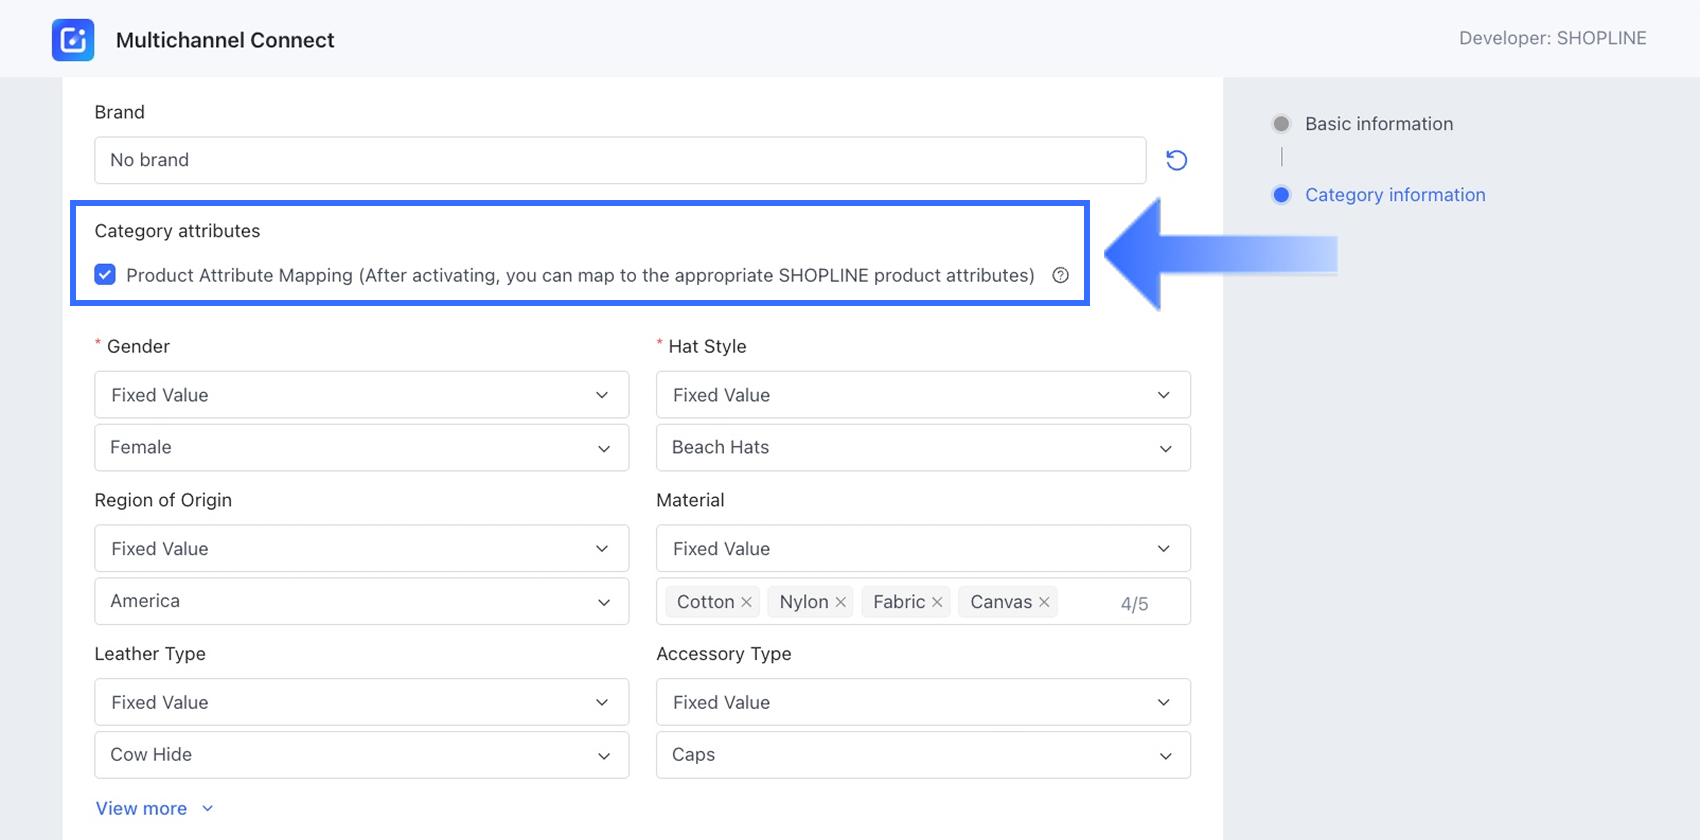Viewport: 1700px width, 840px height.
Task: Change the Female gender selection dropdown
Action: pyautogui.click(x=361, y=448)
